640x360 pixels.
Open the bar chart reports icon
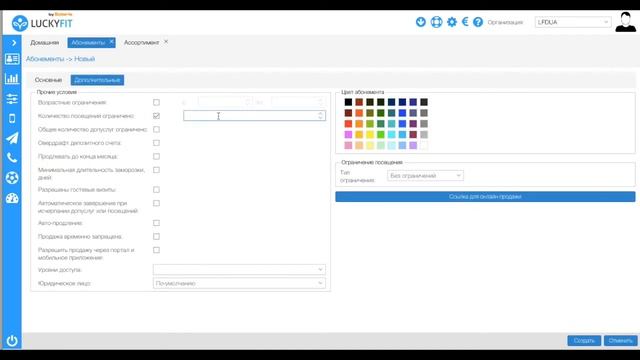[x=12, y=79]
